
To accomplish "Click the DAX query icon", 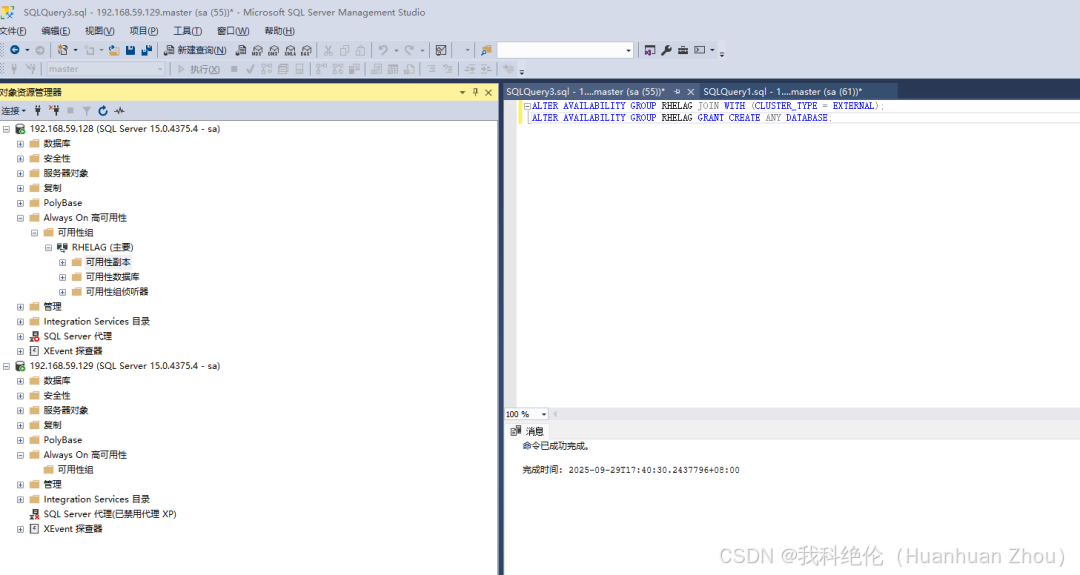I will [307, 50].
